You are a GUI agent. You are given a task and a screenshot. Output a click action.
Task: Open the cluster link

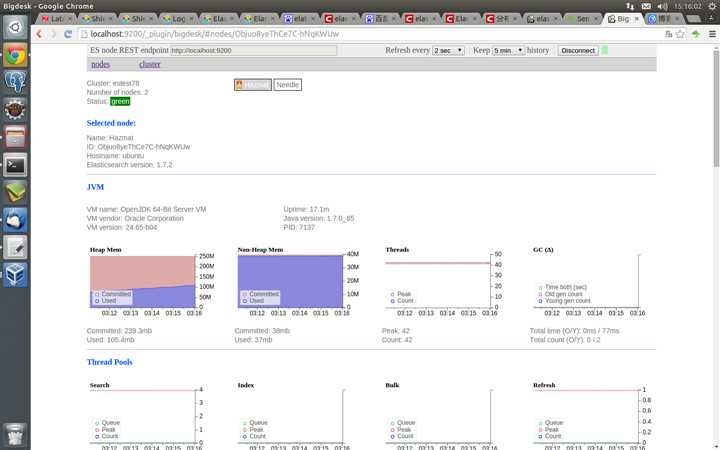click(150, 64)
